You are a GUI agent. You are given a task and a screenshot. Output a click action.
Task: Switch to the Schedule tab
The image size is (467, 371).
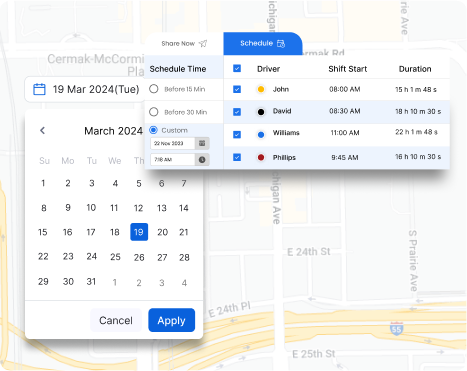pos(263,44)
